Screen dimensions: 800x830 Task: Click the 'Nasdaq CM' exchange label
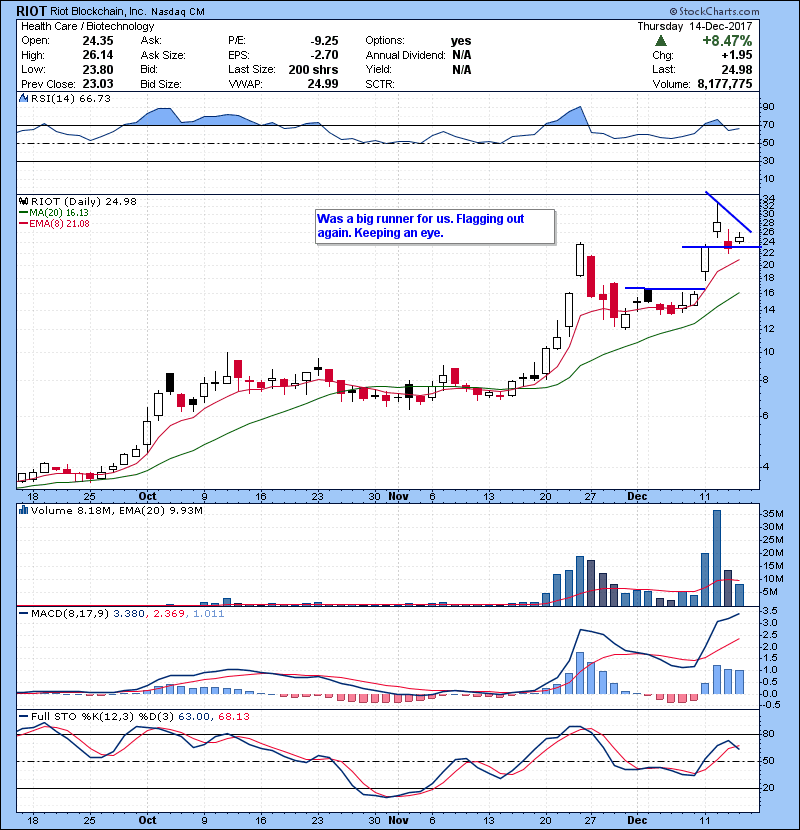[178, 12]
